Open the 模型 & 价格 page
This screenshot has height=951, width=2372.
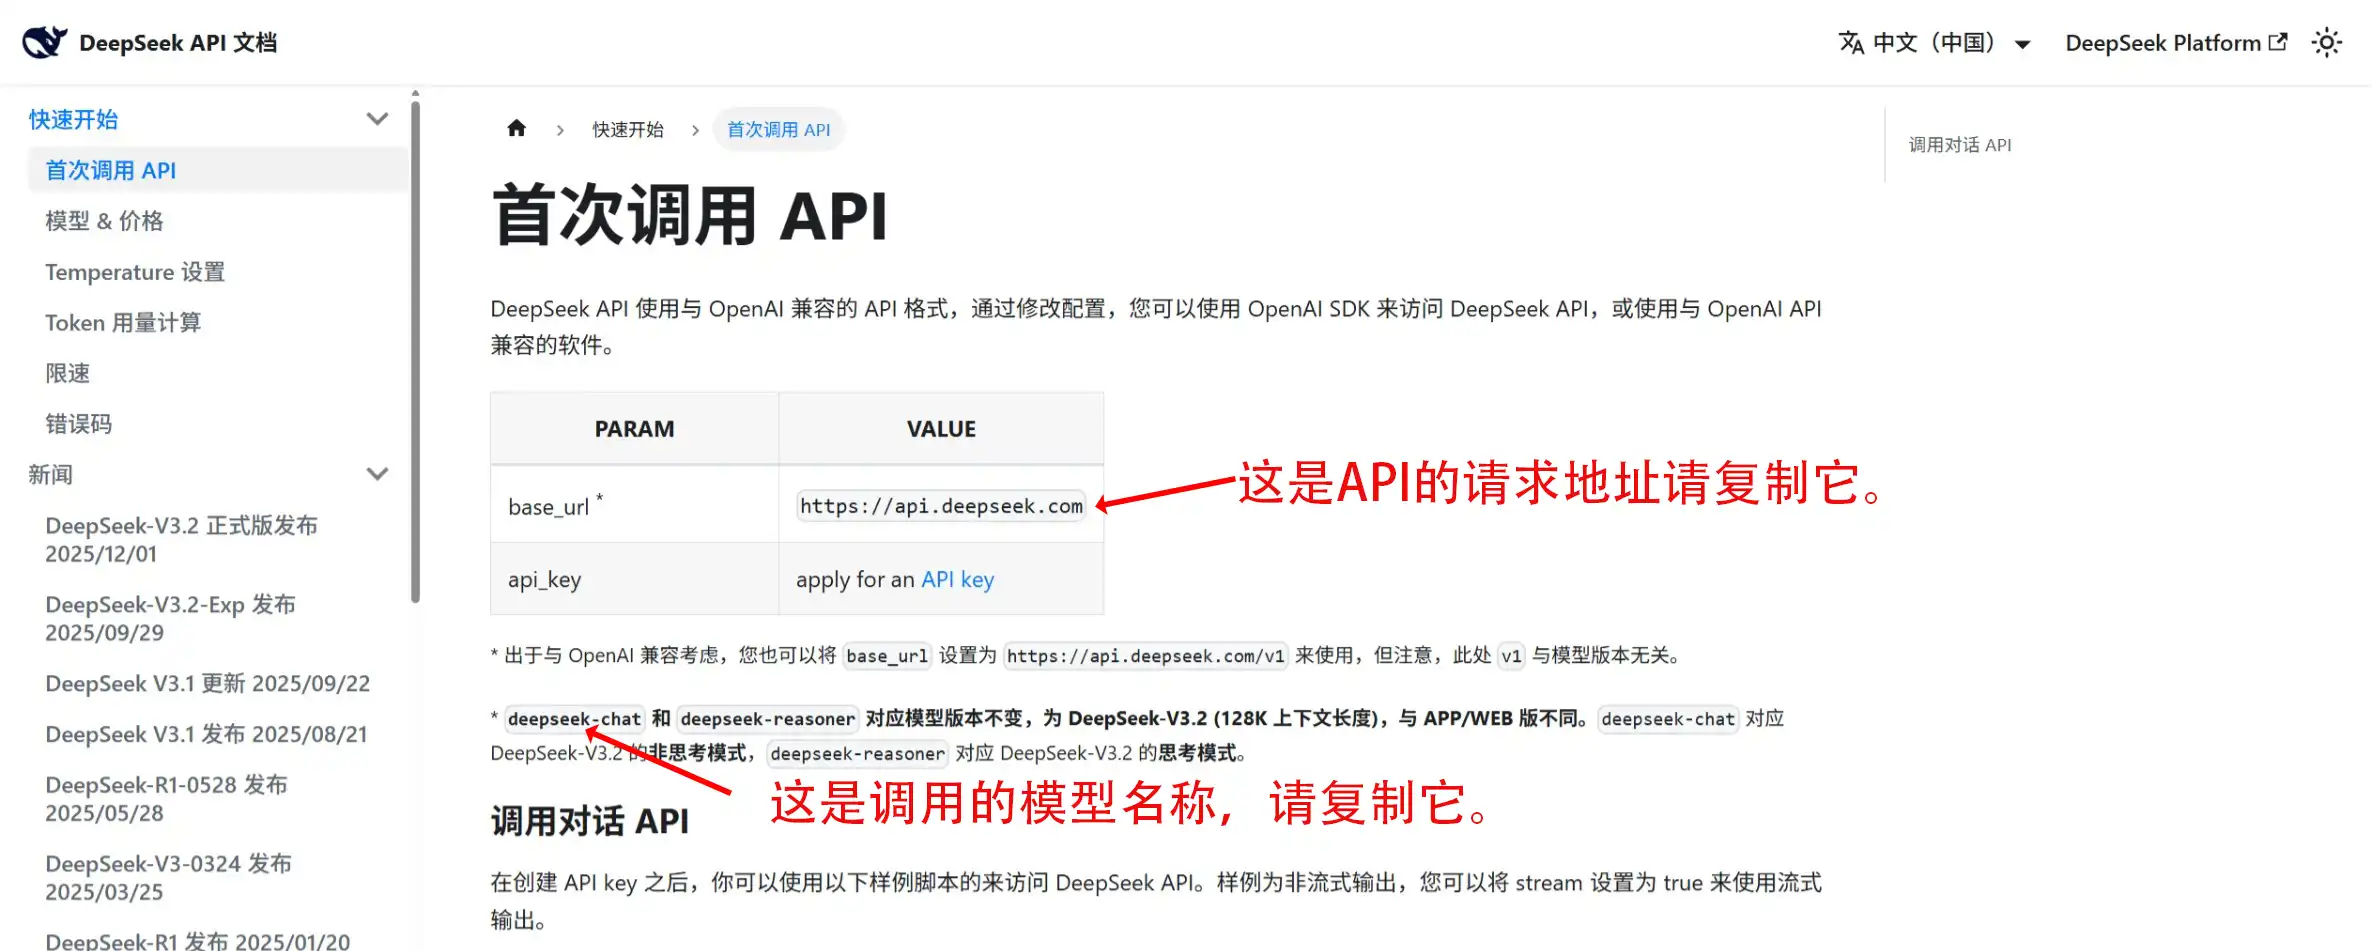[x=104, y=221]
